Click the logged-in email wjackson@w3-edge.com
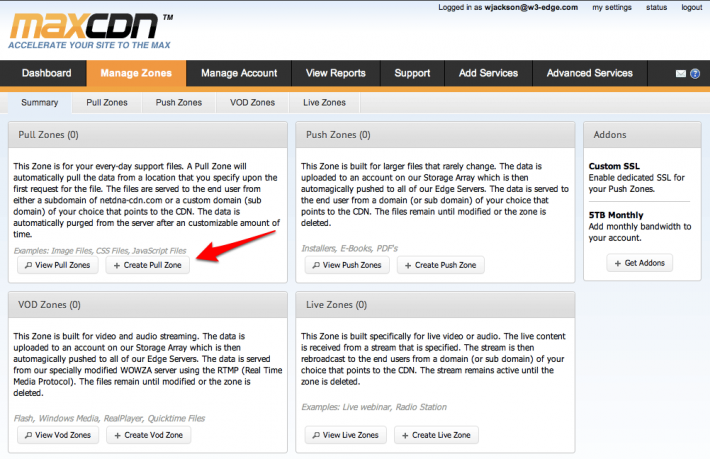The width and height of the screenshot is (710, 459). pos(531,7)
